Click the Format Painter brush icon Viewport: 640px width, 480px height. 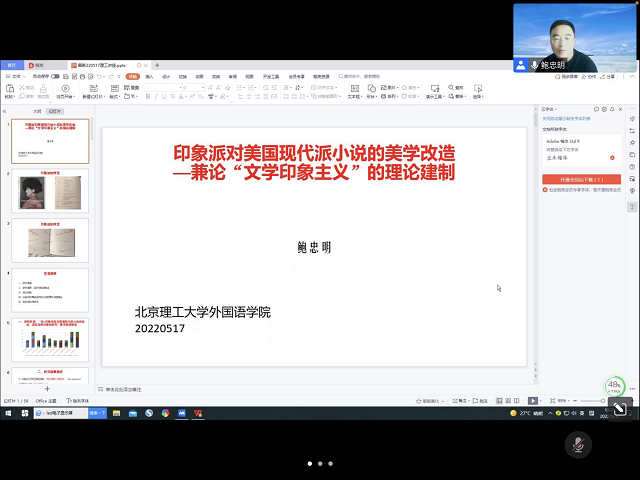tap(43, 89)
